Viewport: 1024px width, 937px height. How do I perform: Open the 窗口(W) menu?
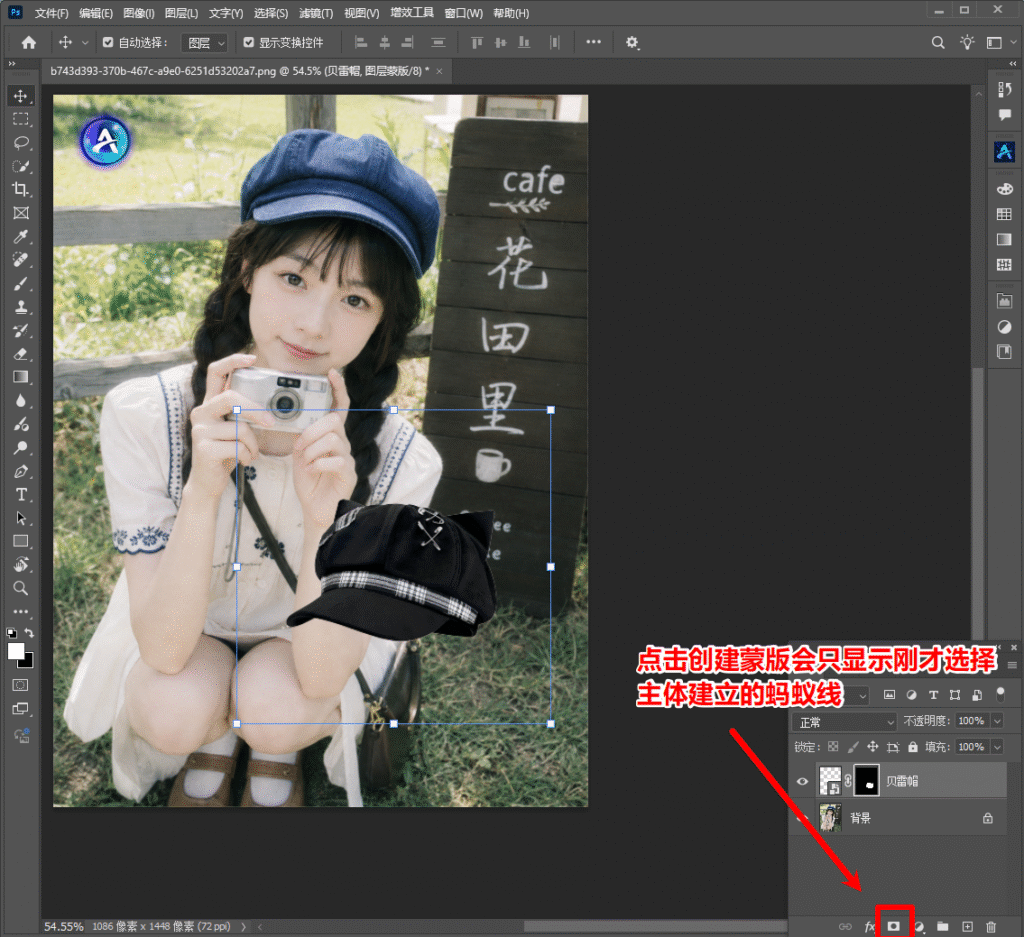[464, 13]
